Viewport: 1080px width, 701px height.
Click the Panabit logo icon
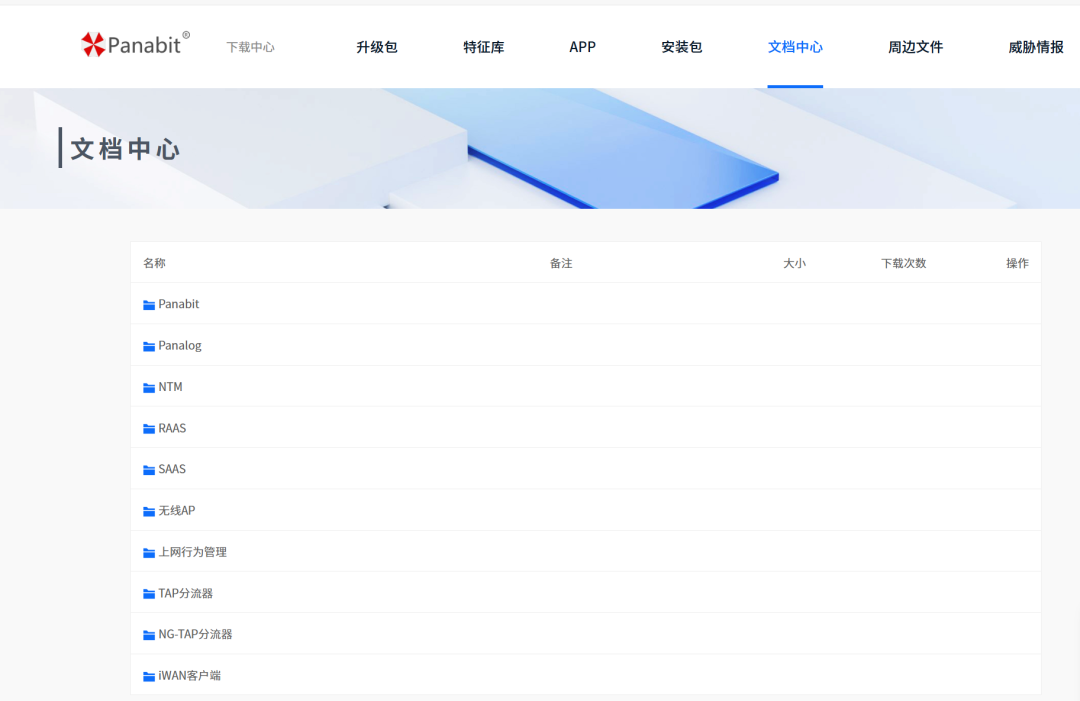pos(96,42)
